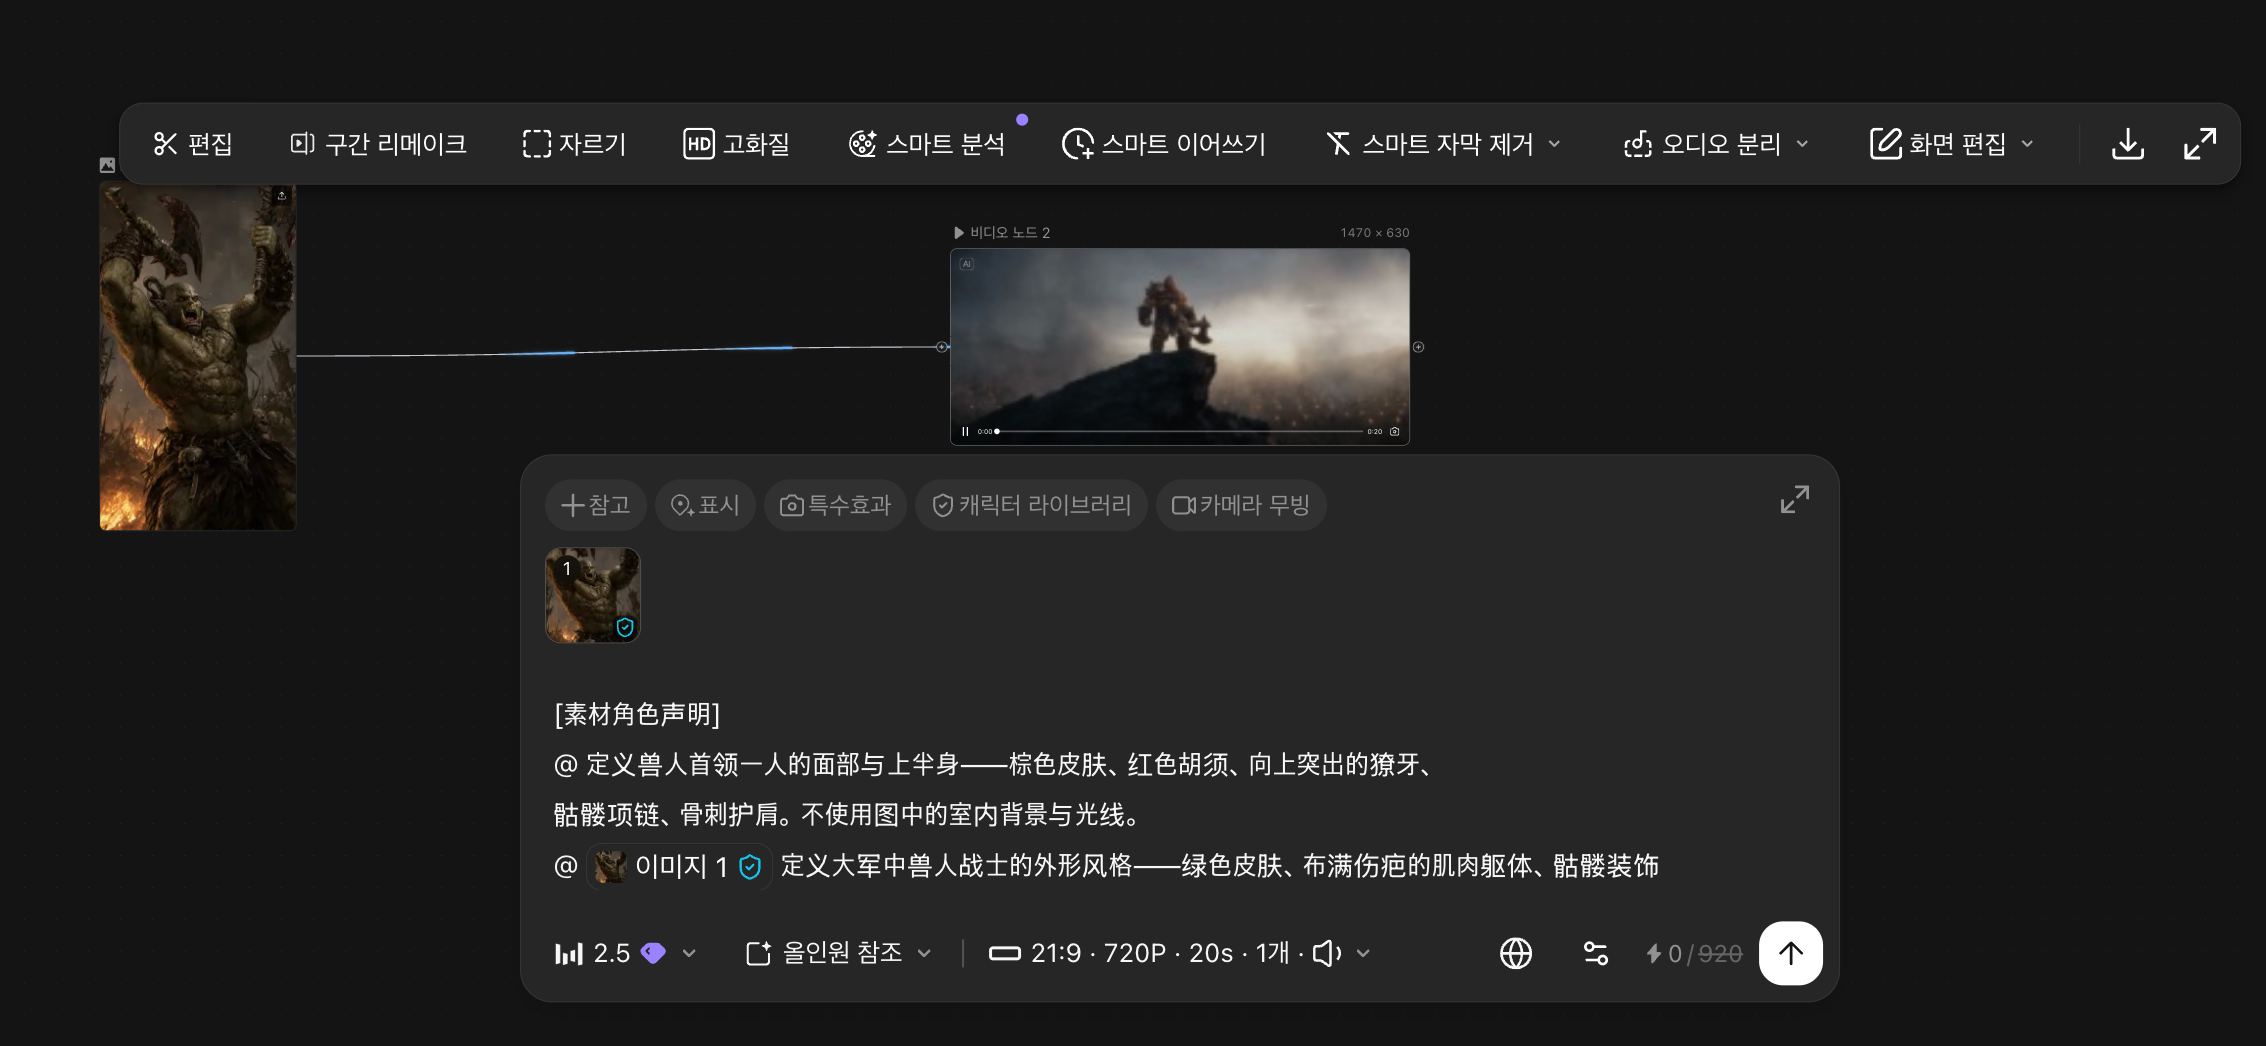Click the globe language icon
2266x1046 pixels.
pos(1516,954)
